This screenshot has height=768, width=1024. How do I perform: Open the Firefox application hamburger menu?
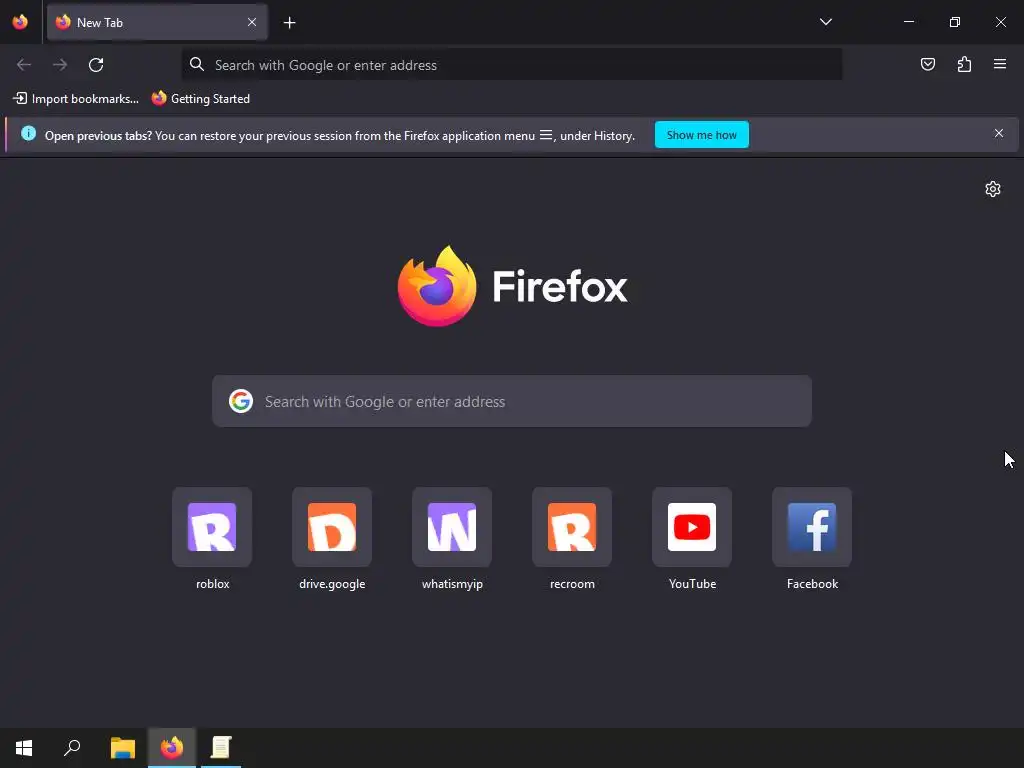pos(1000,64)
